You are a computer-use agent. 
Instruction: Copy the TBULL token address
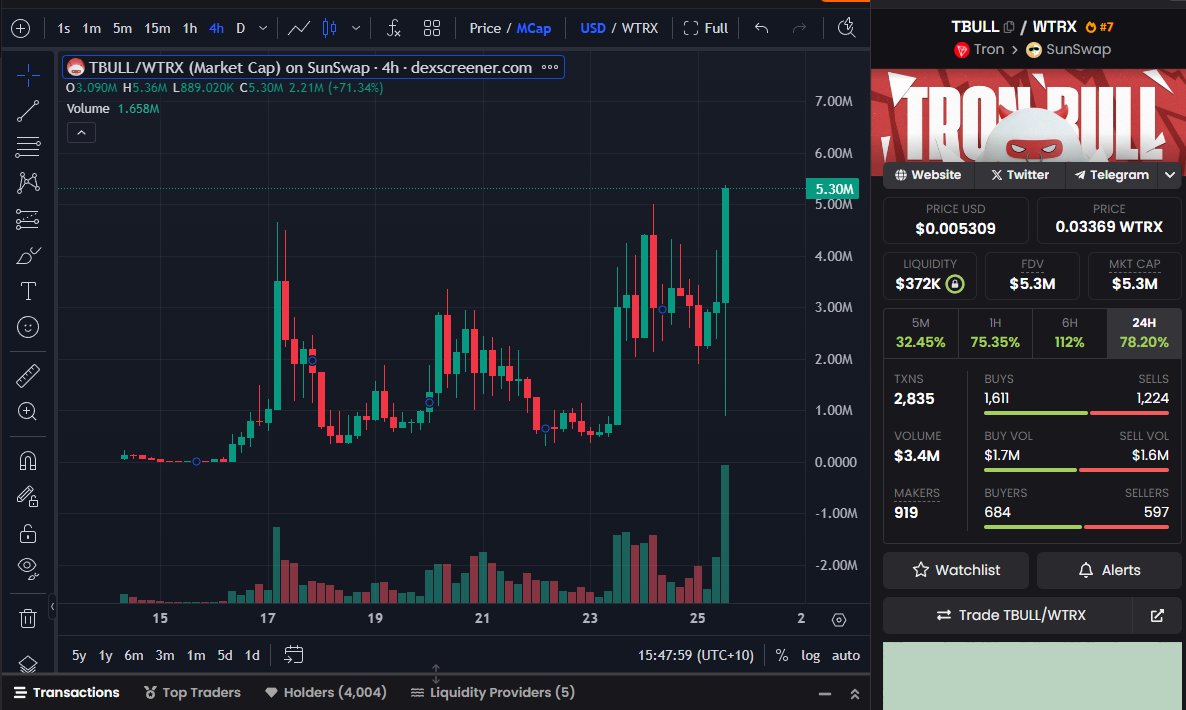[x=1009, y=27]
